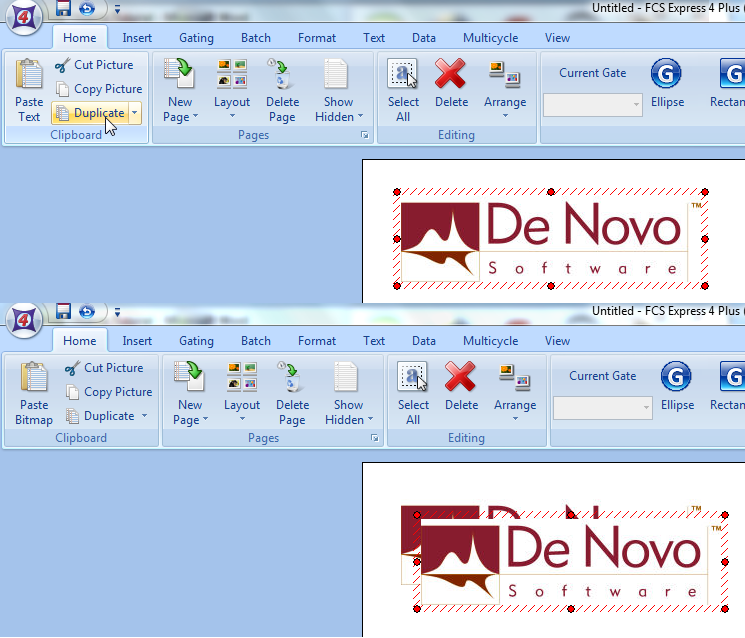Select Ellipse gate tool in lower ribbon

tap(677, 386)
